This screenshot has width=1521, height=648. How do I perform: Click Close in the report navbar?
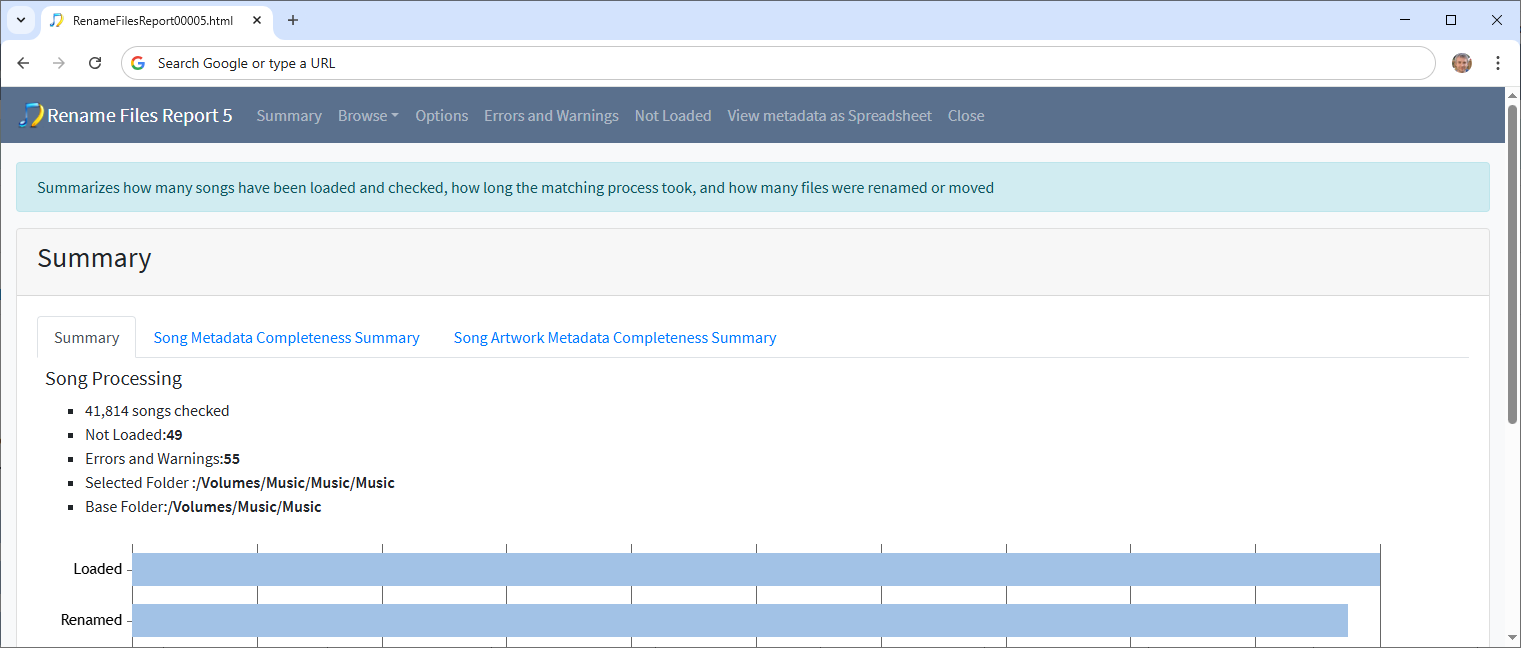coord(965,116)
